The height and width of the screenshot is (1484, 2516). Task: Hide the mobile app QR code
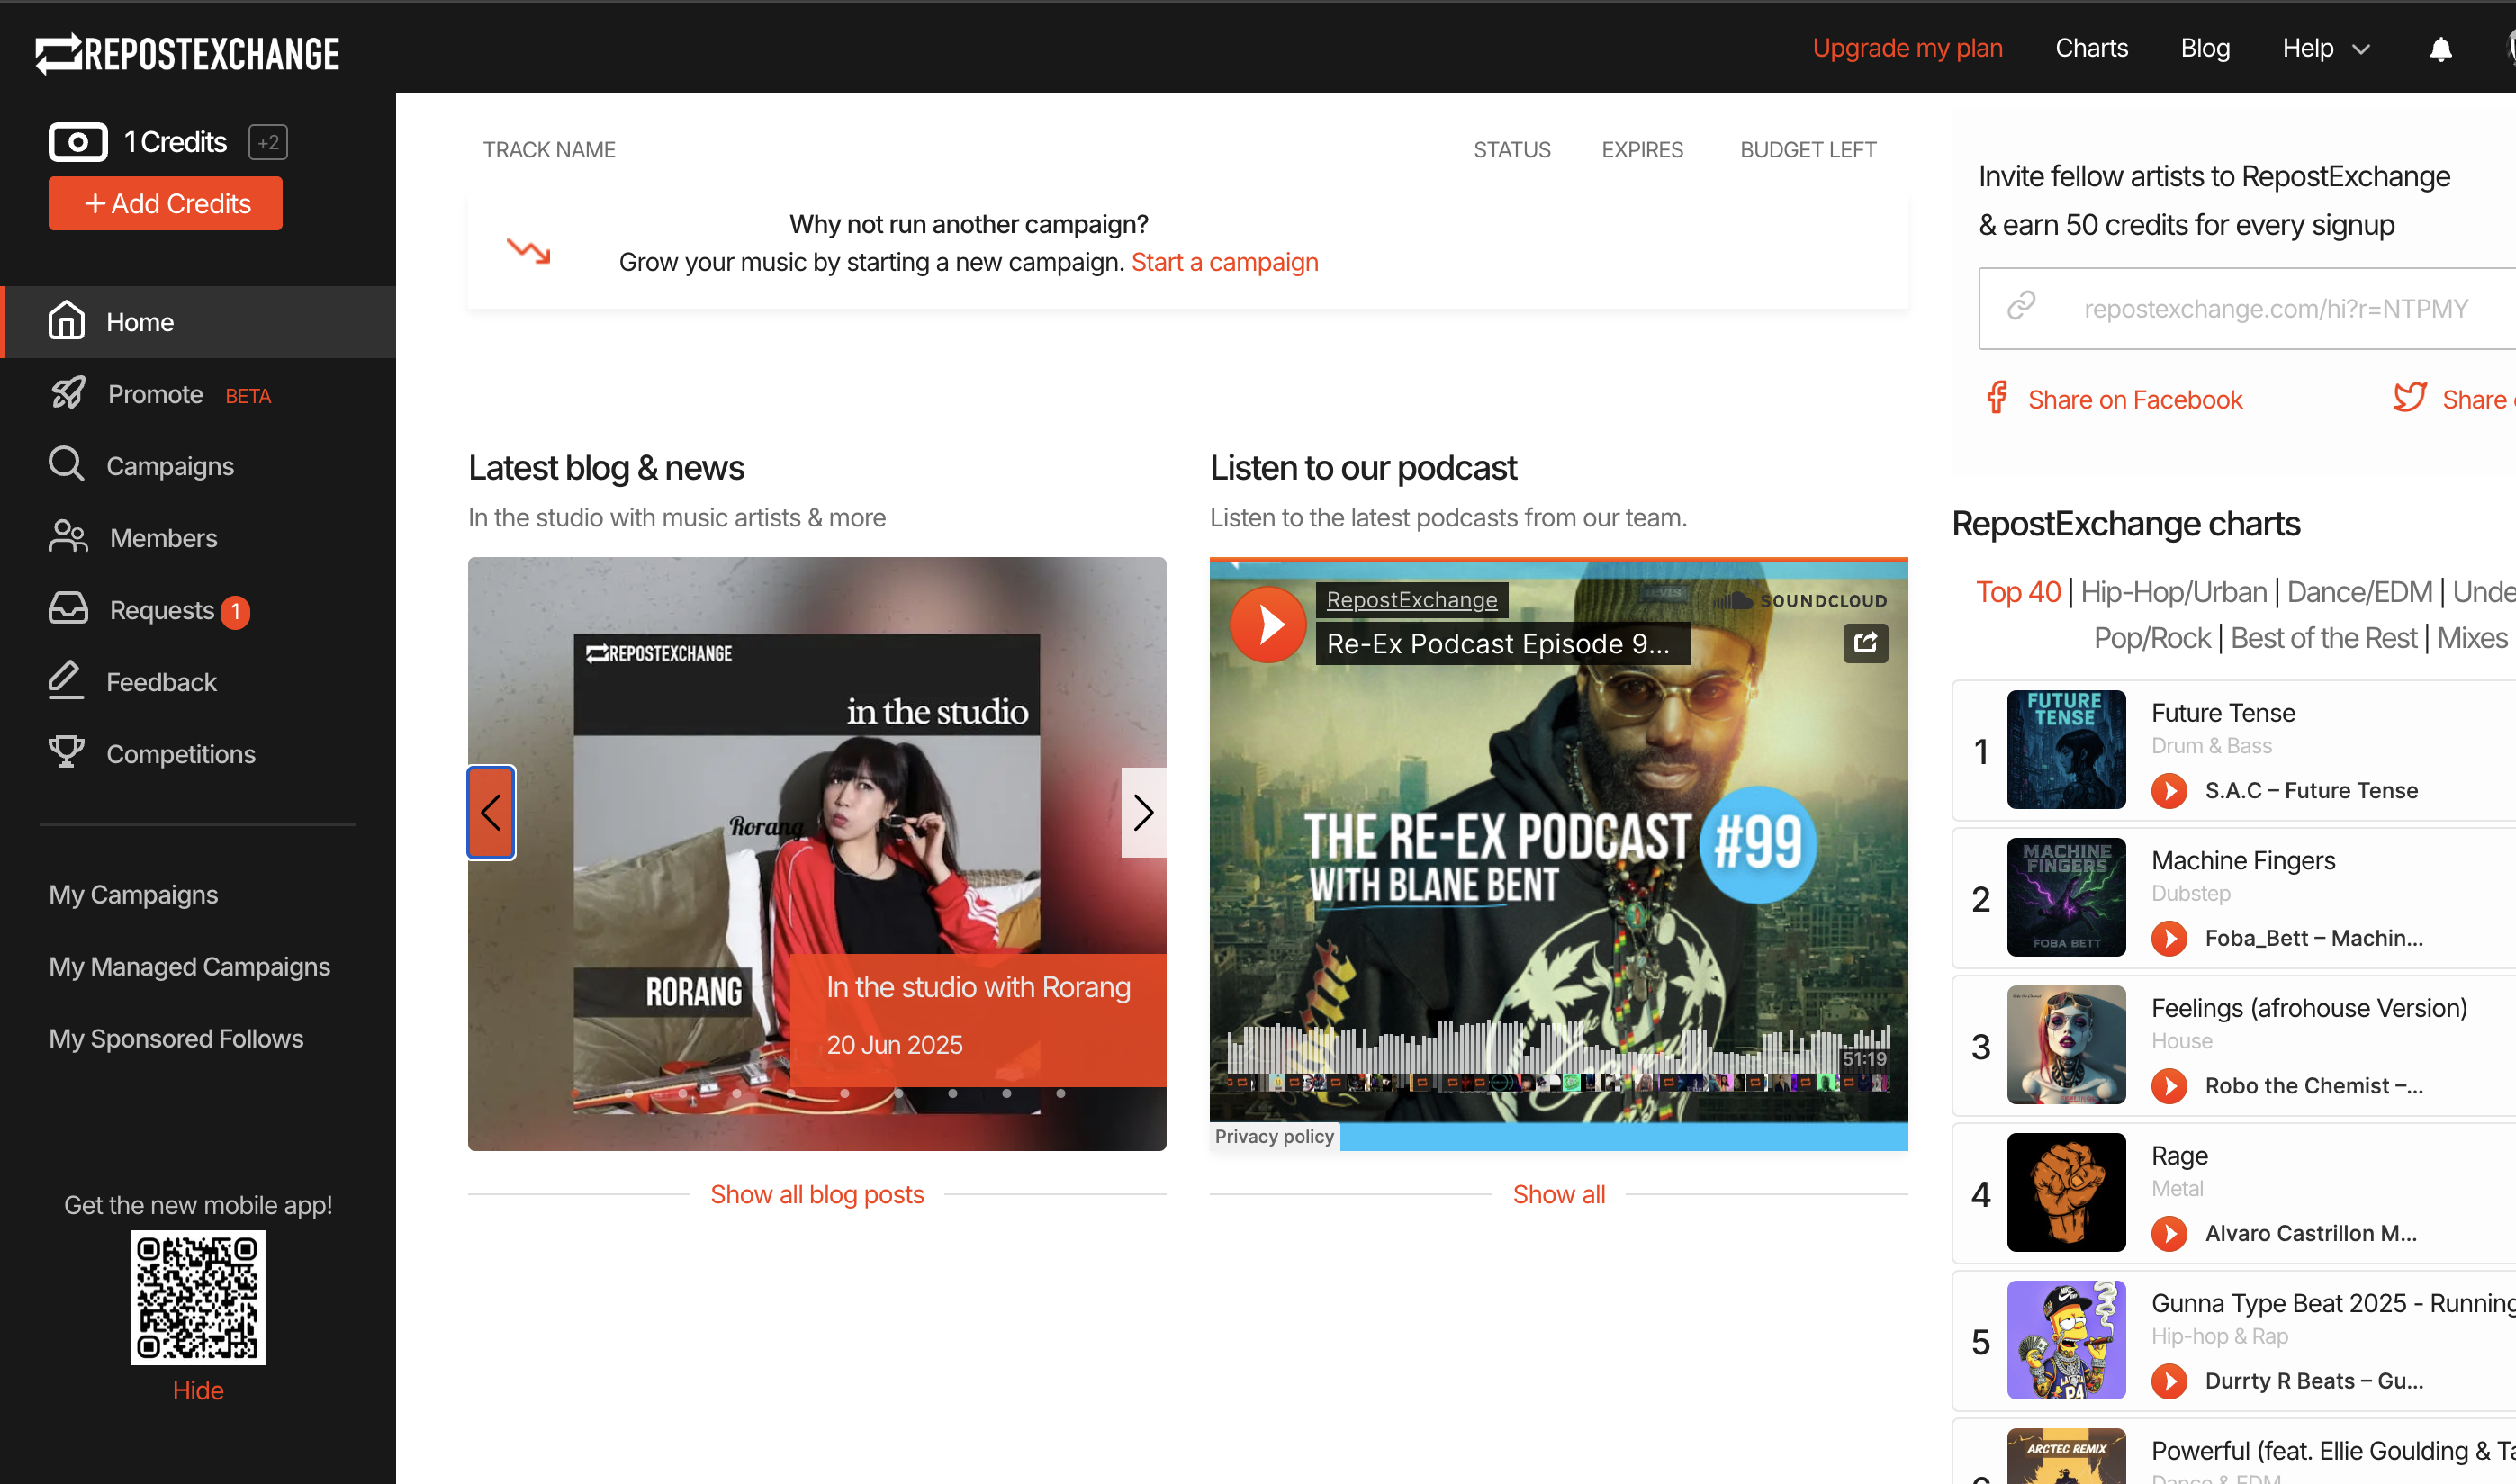[198, 1390]
